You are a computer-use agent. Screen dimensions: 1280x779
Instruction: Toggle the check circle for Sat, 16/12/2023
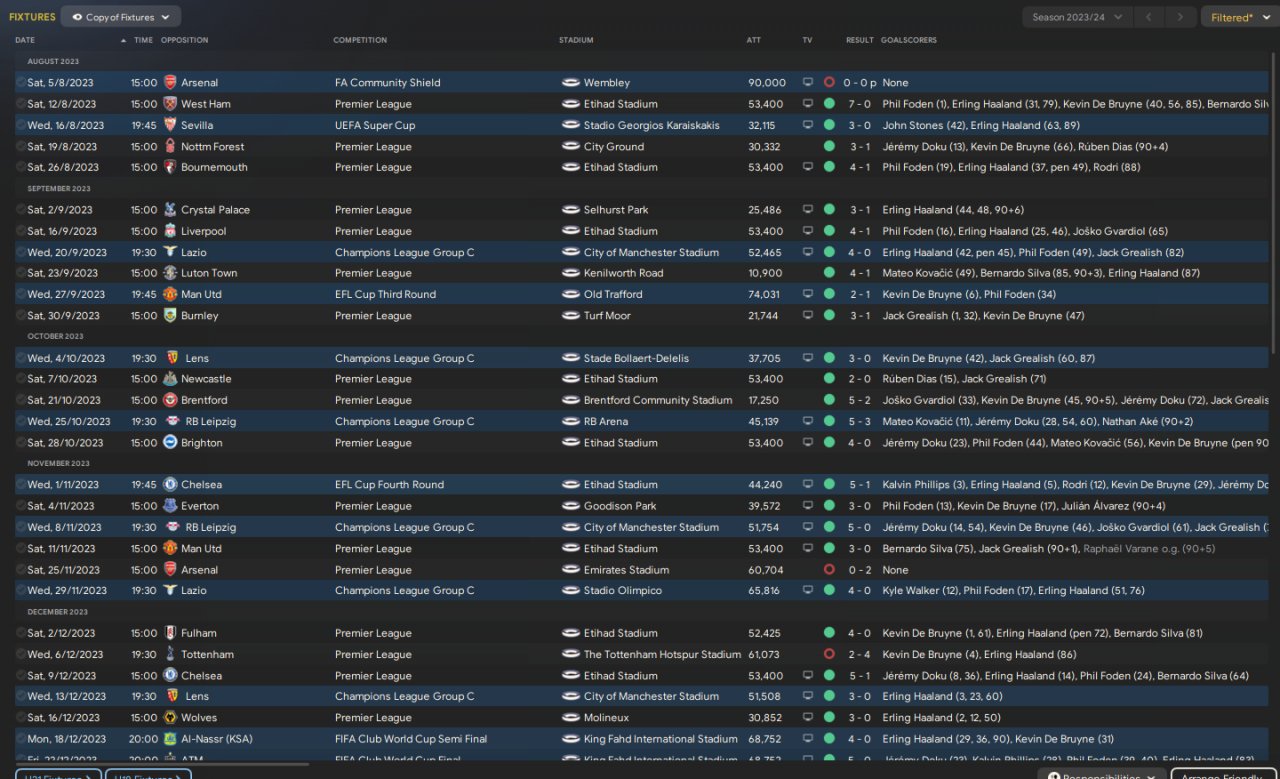tap(21, 717)
